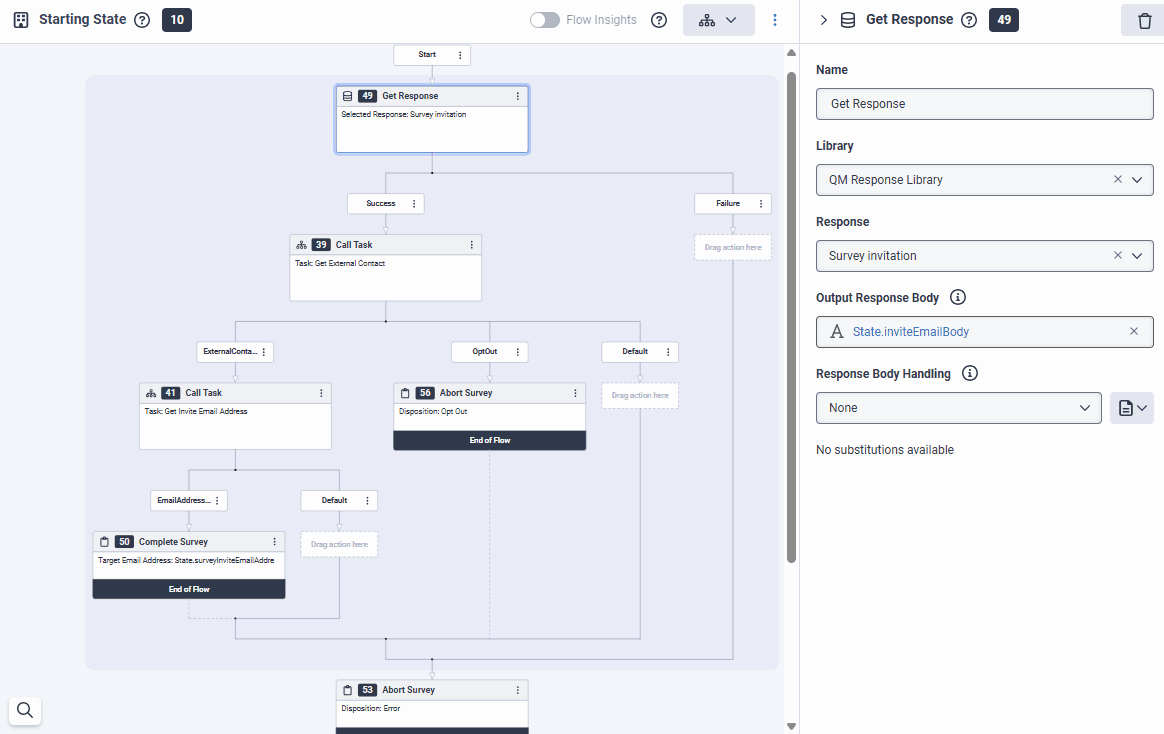Remove the State.inviteEmailBody variable
The width and height of the screenshot is (1164, 734).
point(1134,332)
